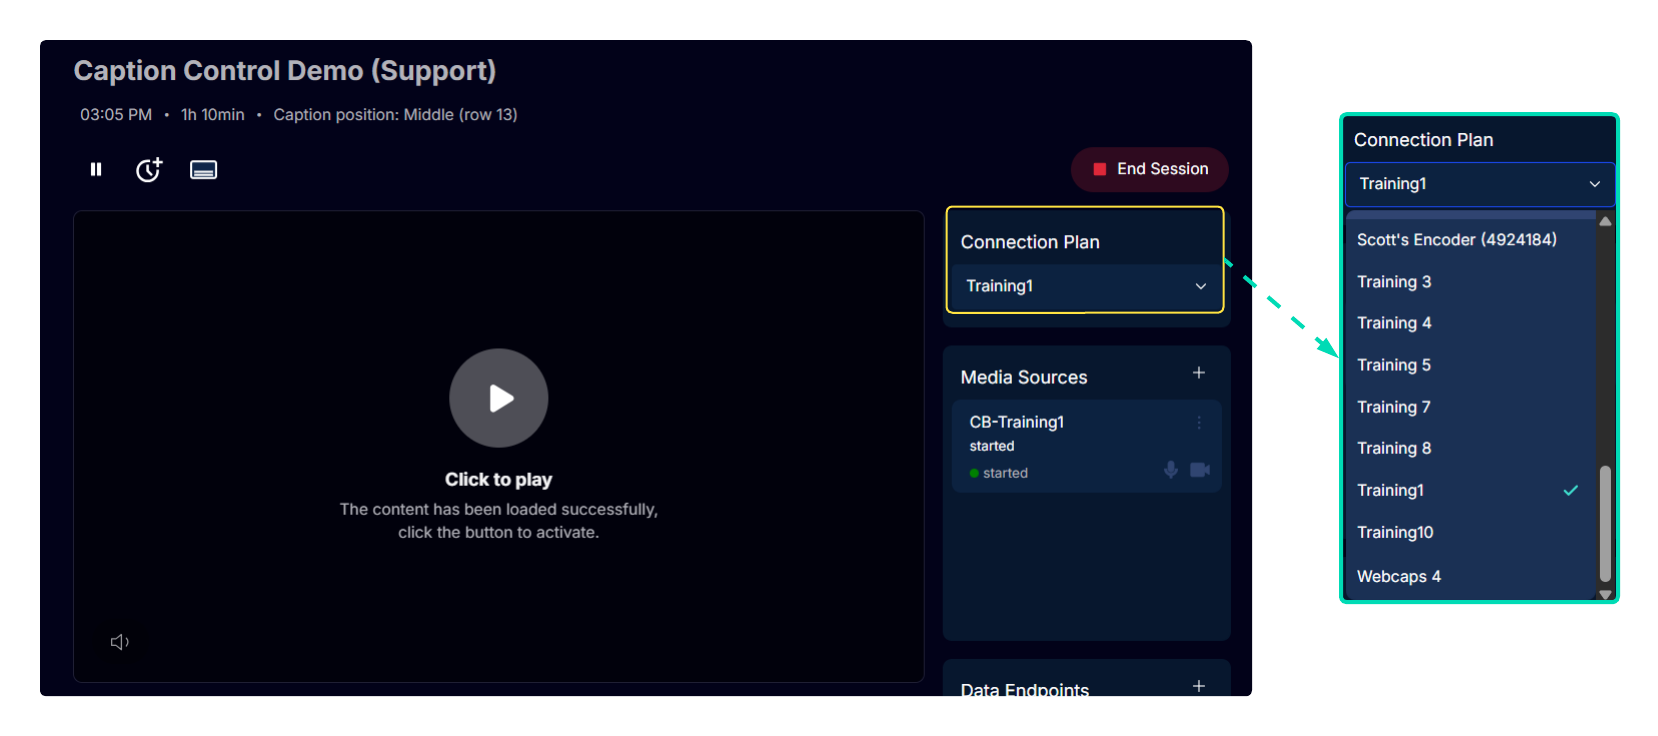Select the checked Training1 option

1390,490
